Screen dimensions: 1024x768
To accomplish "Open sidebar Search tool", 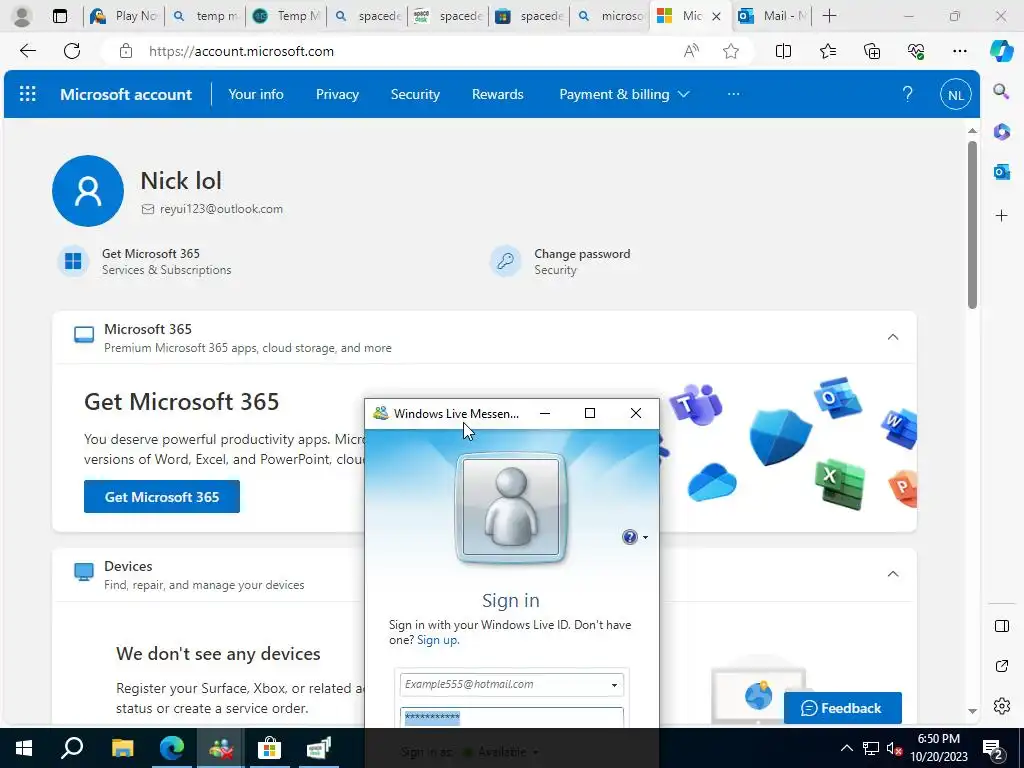I will click(x=1001, y=91).
